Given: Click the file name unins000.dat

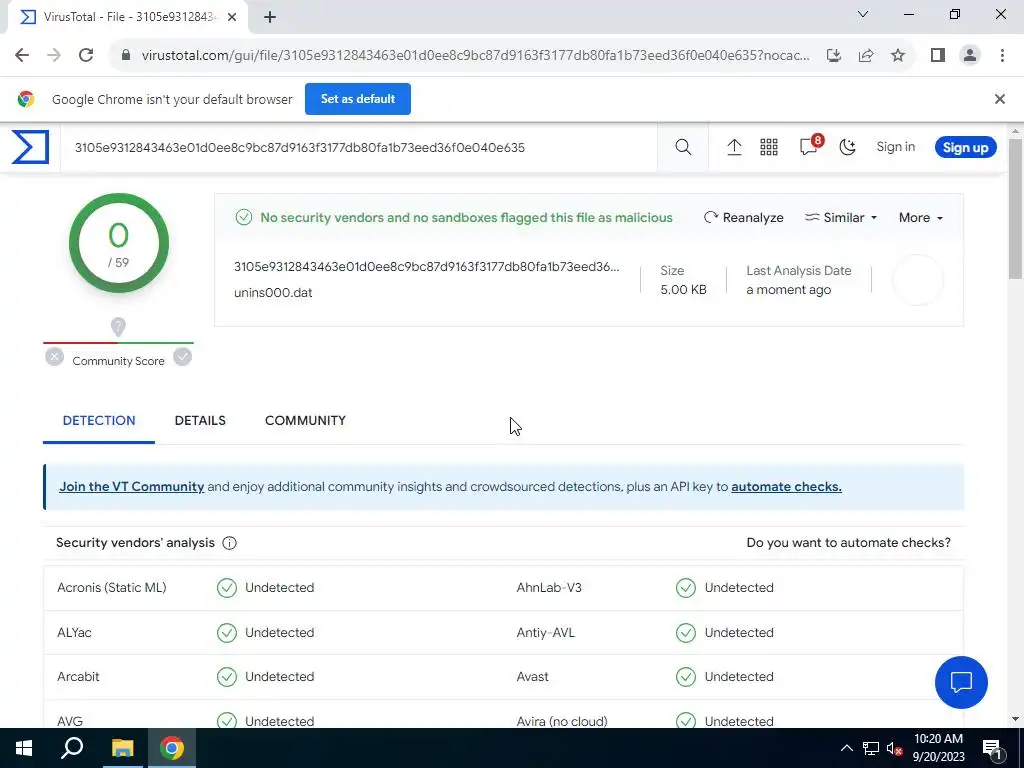Looking at the screenshot, I should [273, 293].
